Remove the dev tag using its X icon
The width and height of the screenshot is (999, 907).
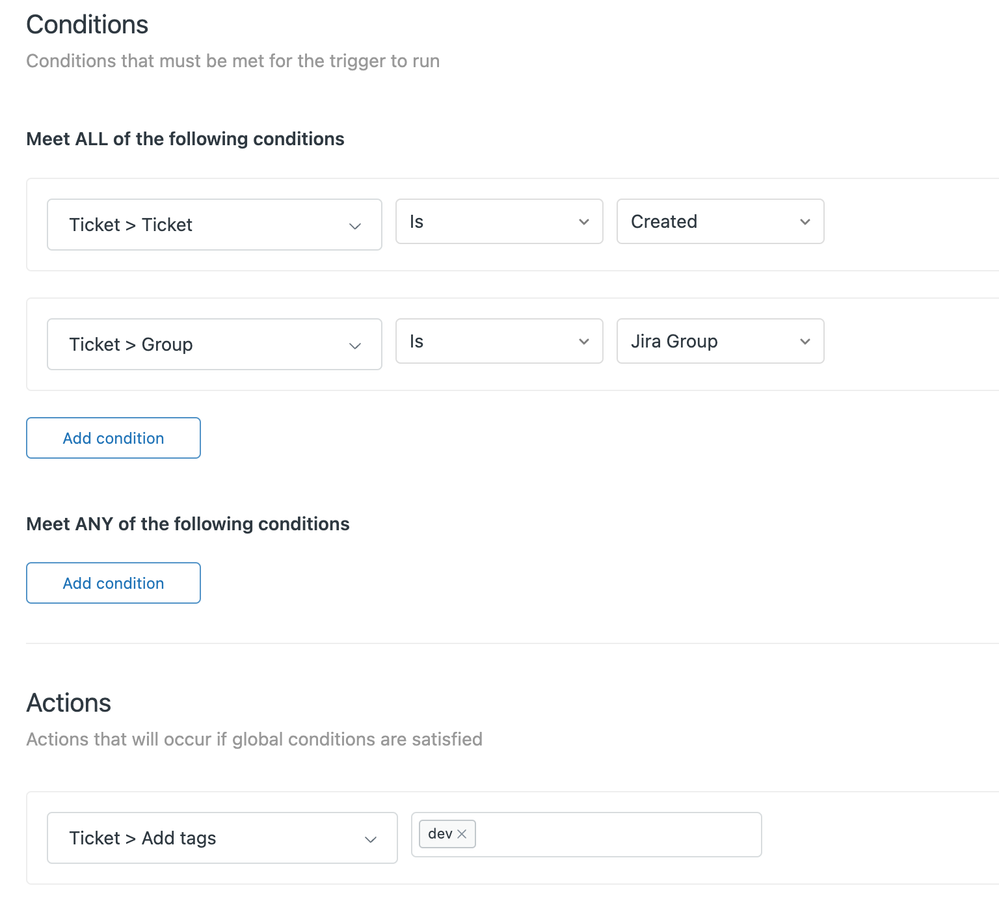pyautogui.click(x=462, y=834)
